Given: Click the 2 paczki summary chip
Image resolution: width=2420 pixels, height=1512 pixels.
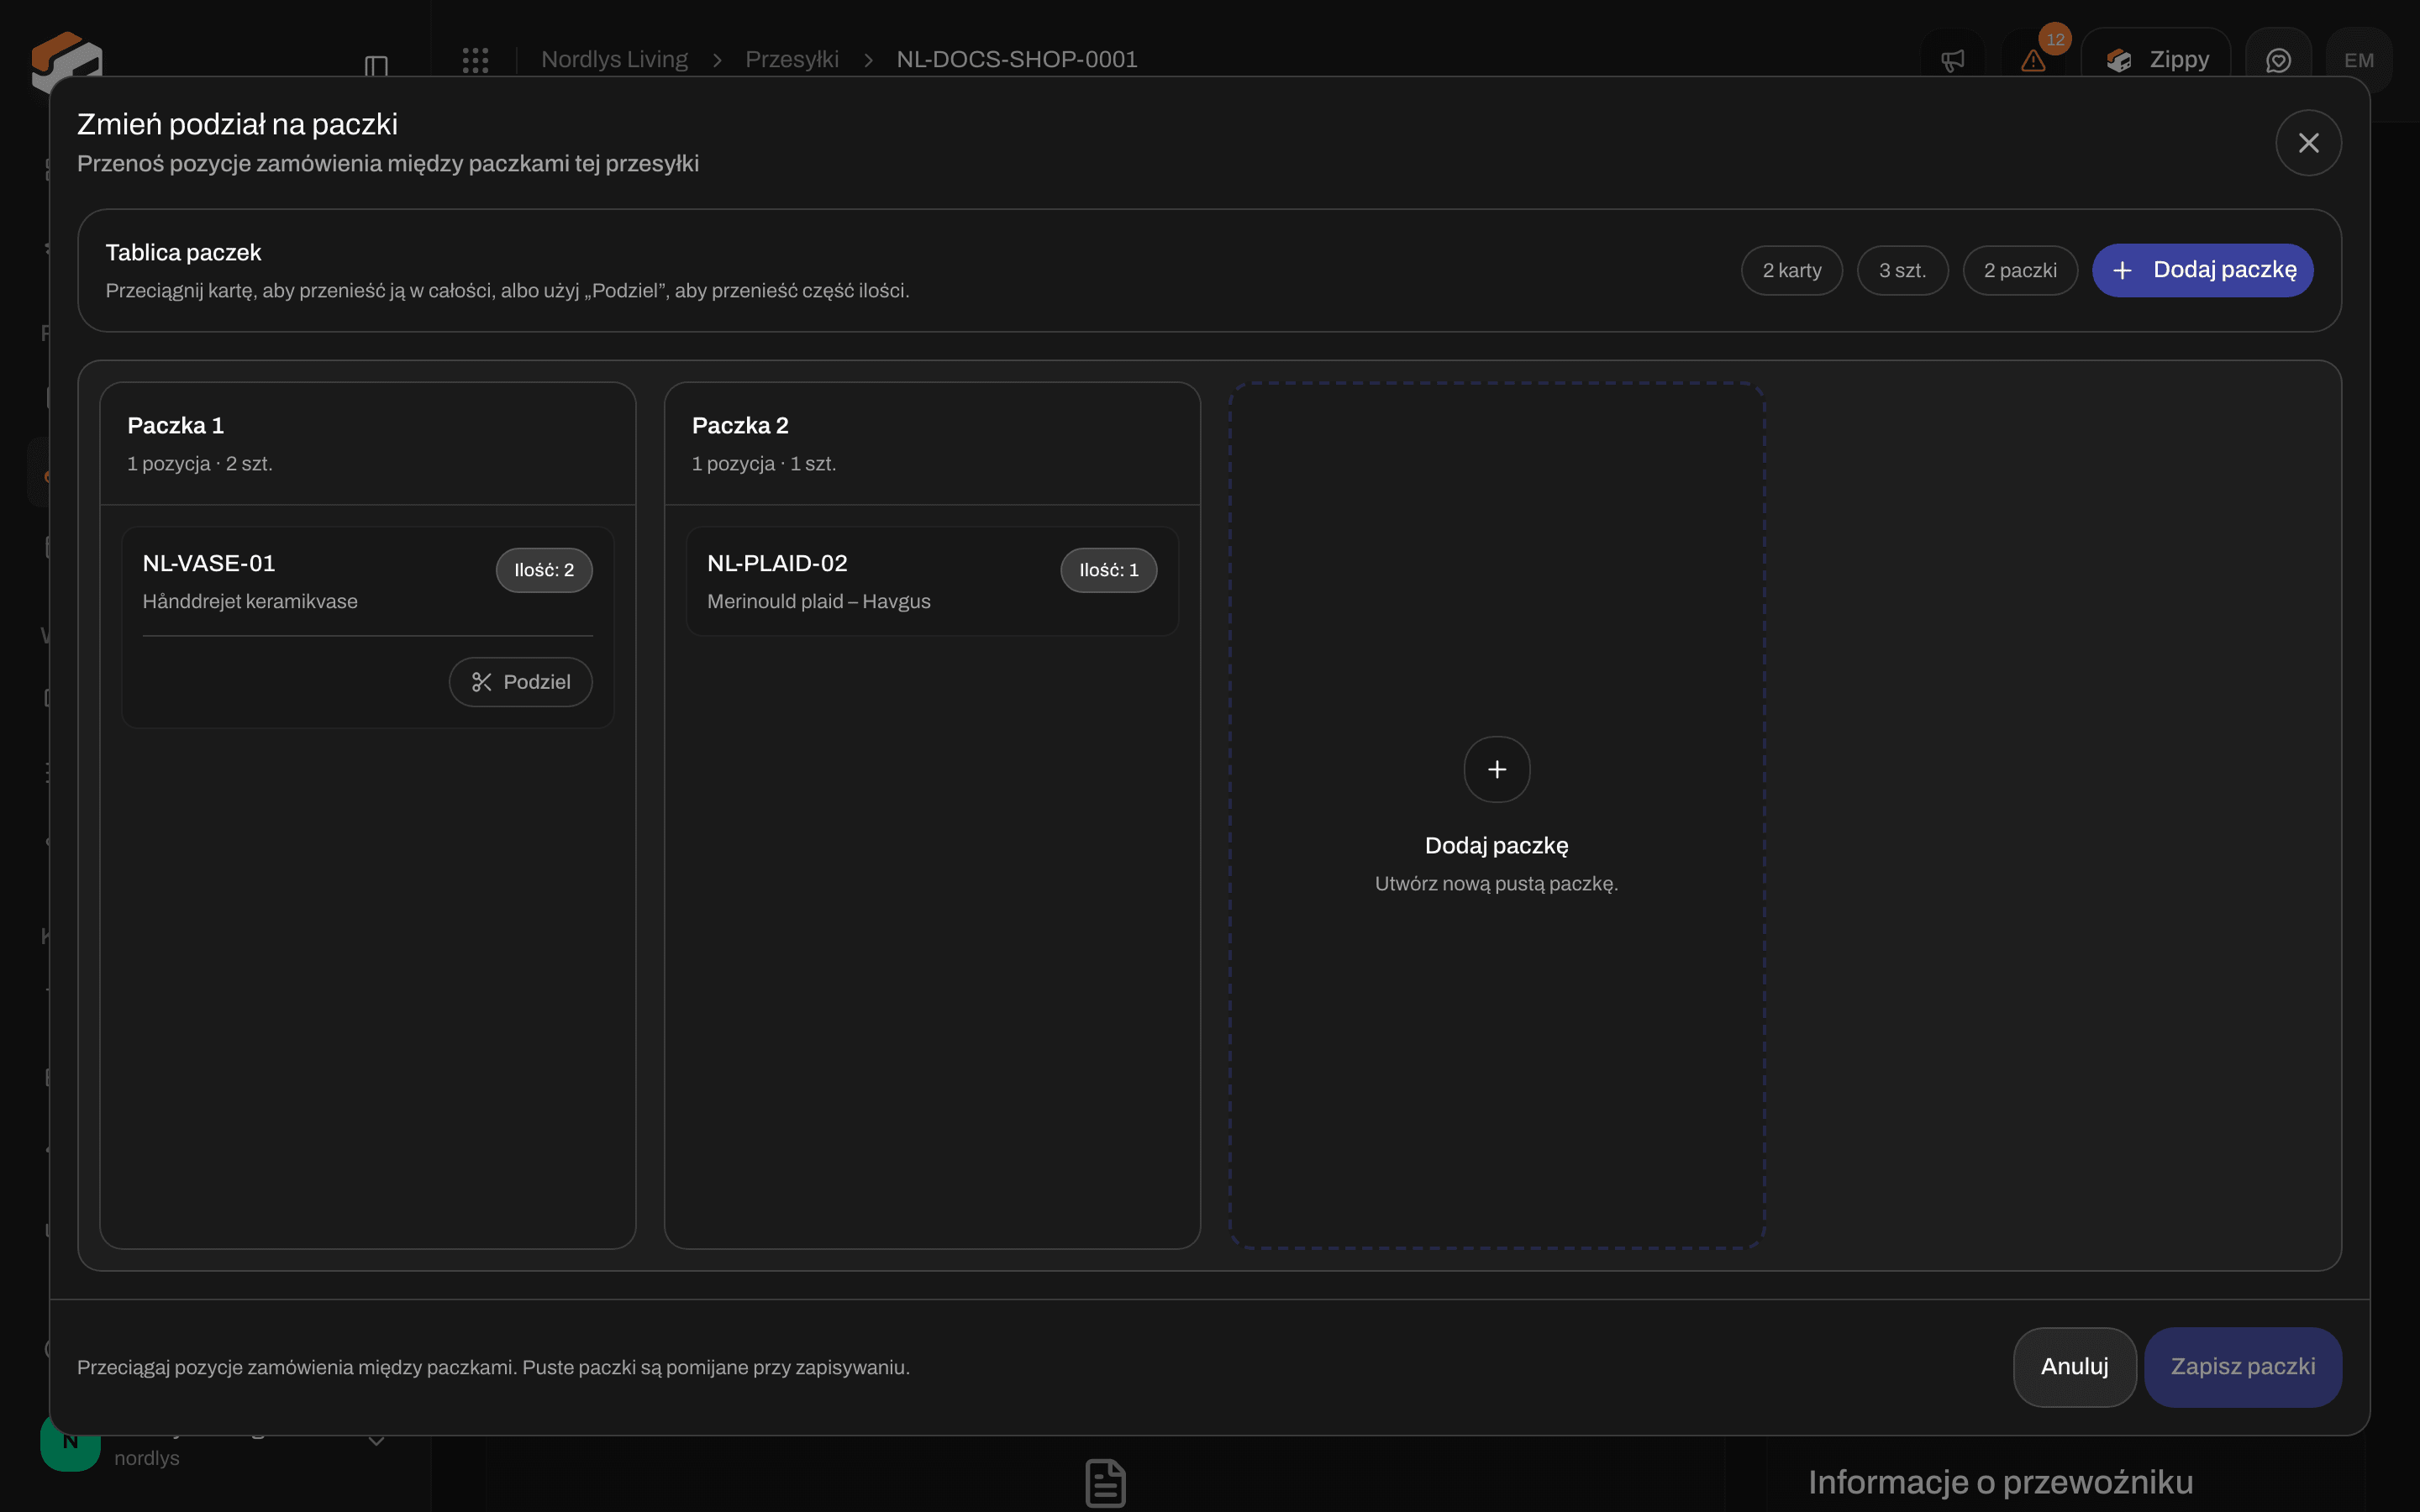Looking at the screenshot, I should pos(2020,270).
